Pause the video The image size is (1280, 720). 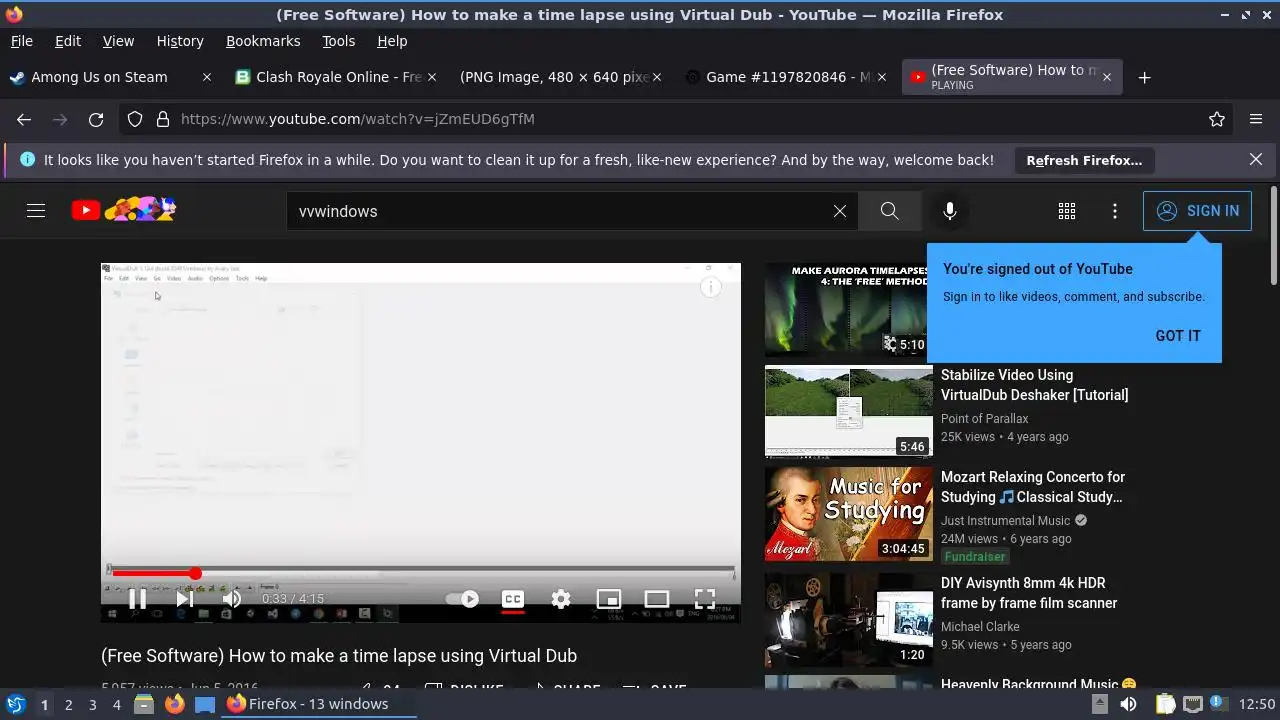(x=138, y=599)
